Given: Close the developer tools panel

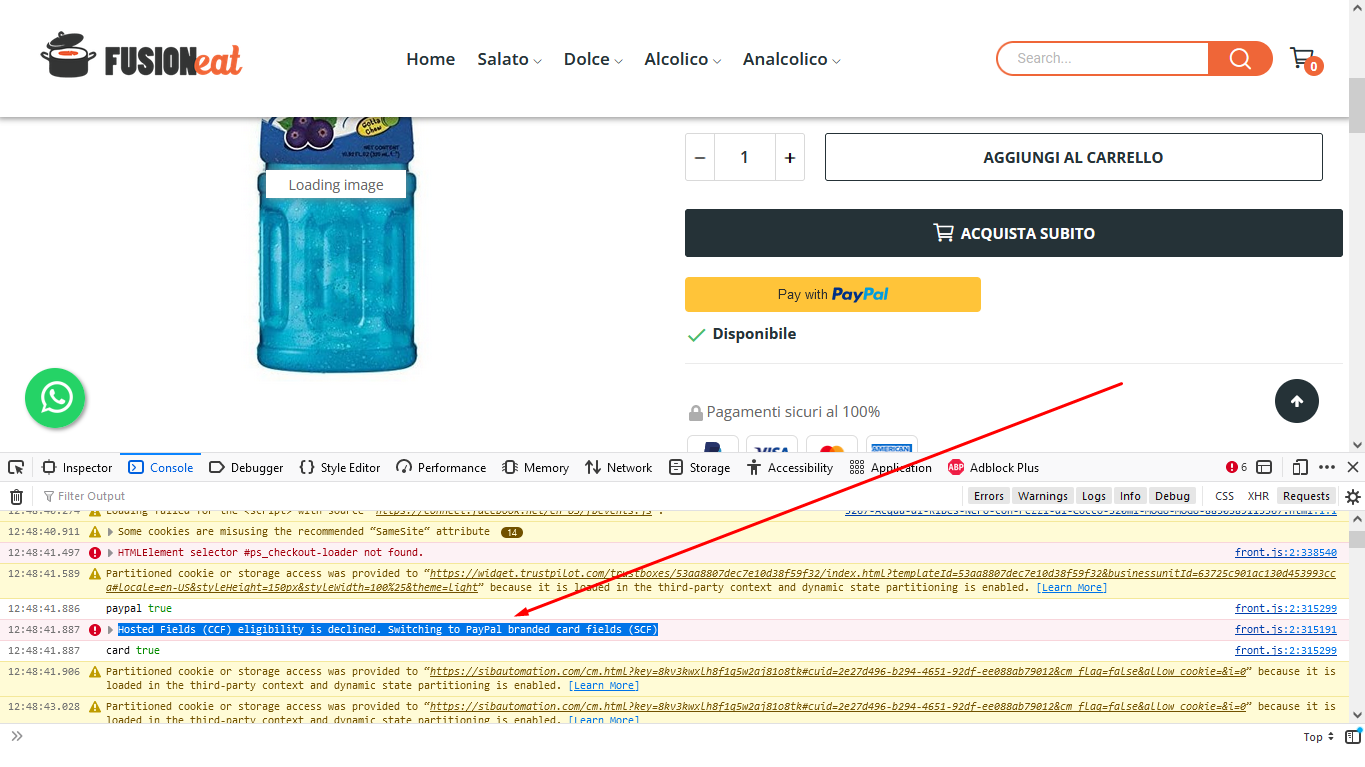Looking at the screenshot, I should (x=1353, y=467).
